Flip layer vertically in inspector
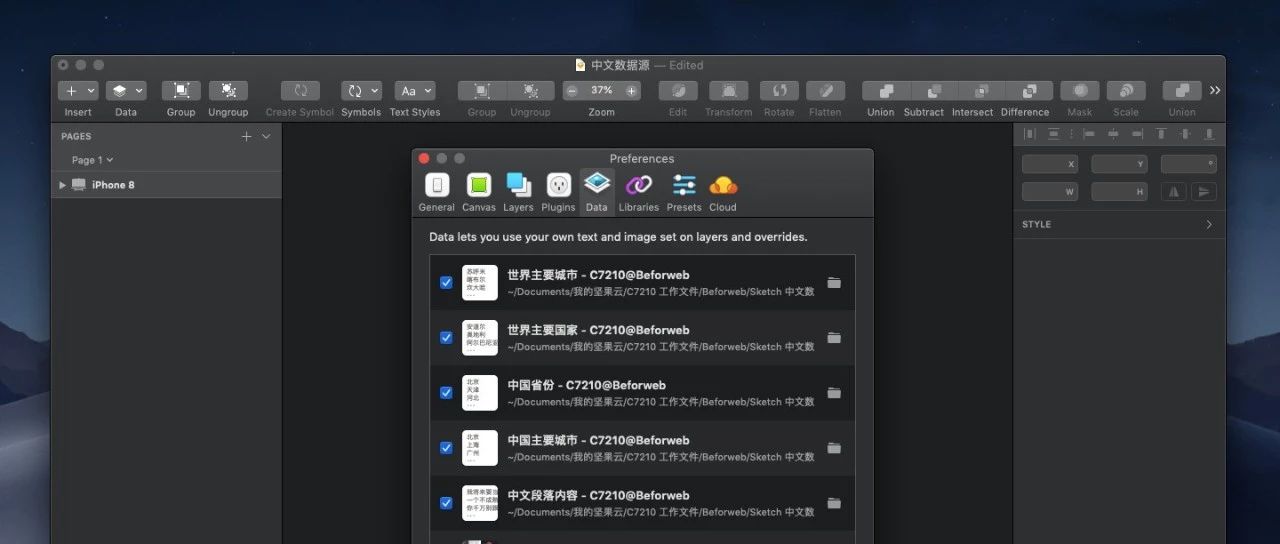Viewport: 1280px width, 544px height. pos(1203,192)
